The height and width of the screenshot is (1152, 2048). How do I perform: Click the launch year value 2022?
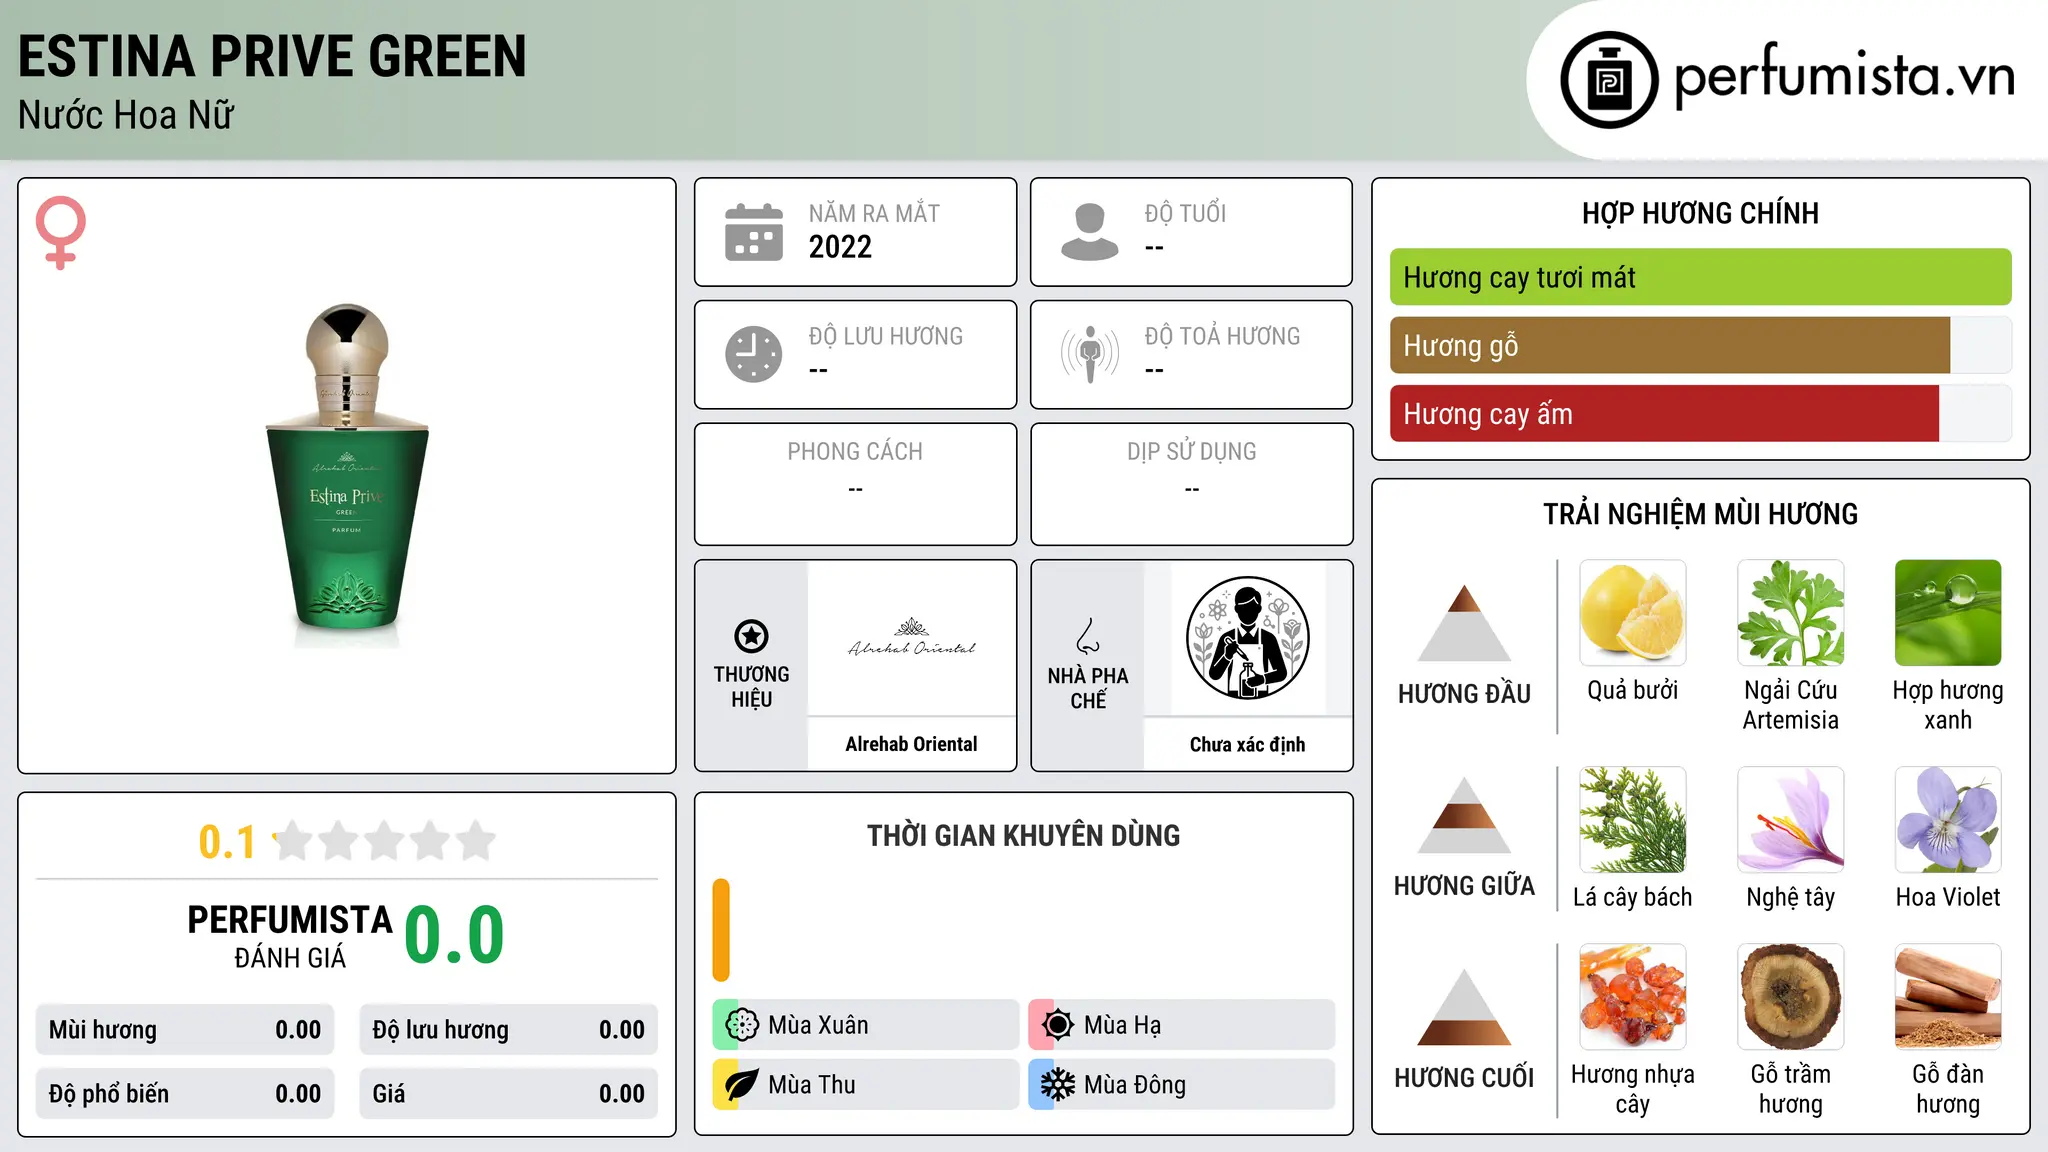(x=840, y=247)
